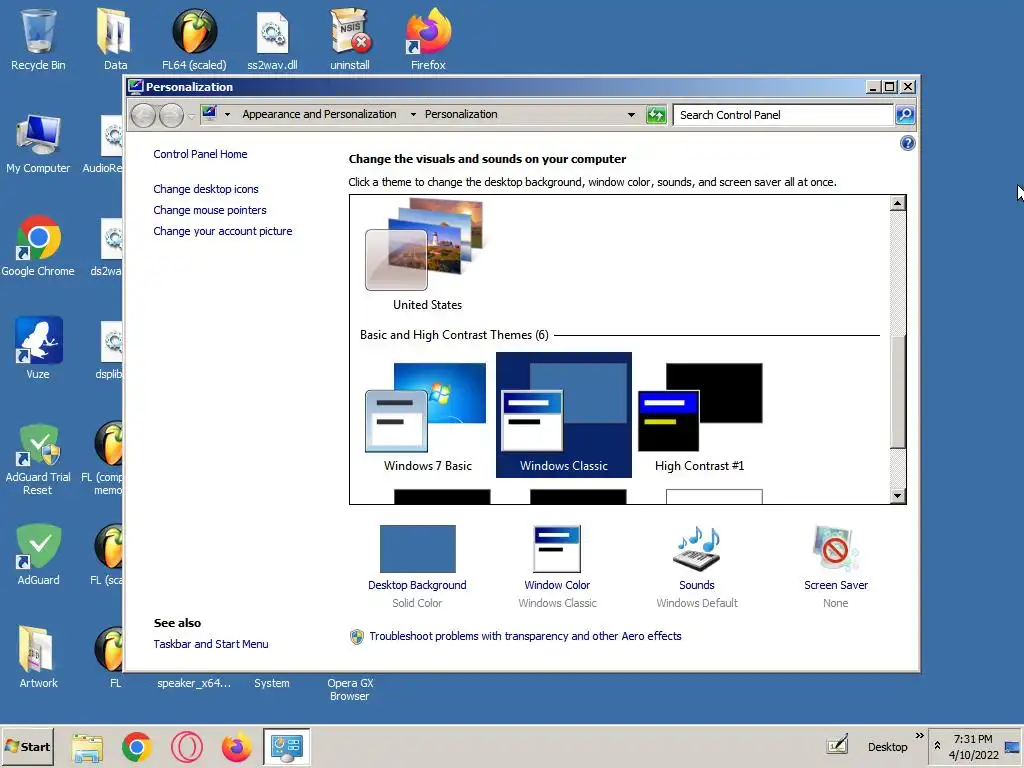
Task: Click the tablet input panel tray icon
Action: click(837, 745)
